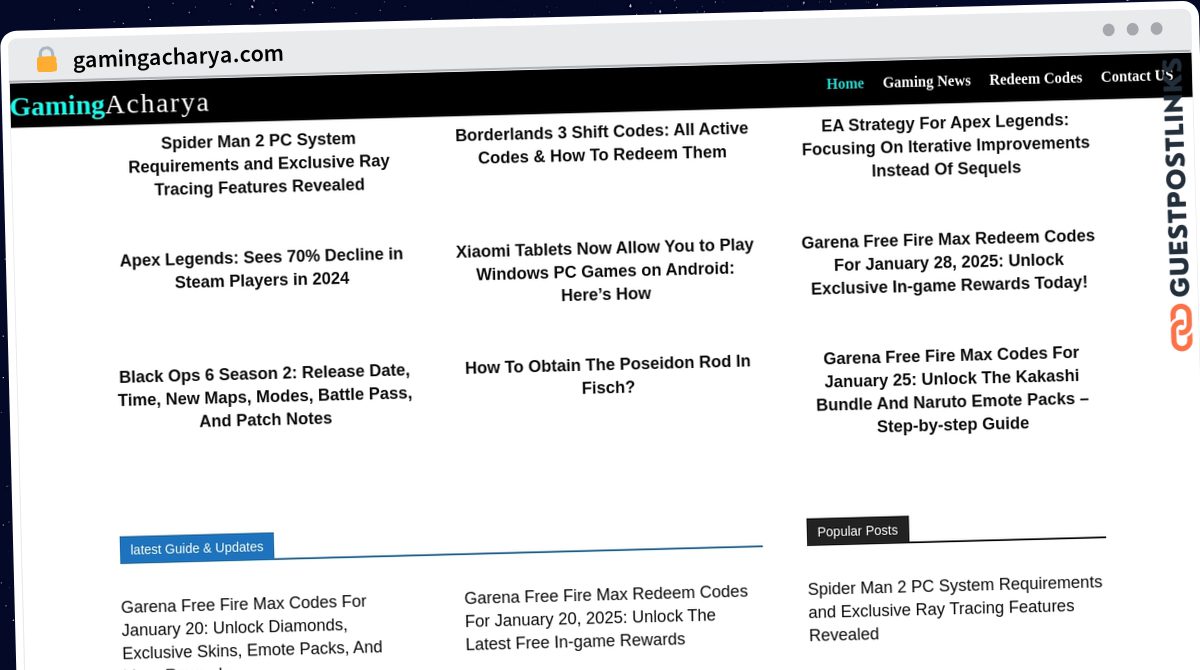Viewport: 1200px width, 670px height.
Task: Open Apex Legends 70% Decline article
Action: [x=261, y=268]
